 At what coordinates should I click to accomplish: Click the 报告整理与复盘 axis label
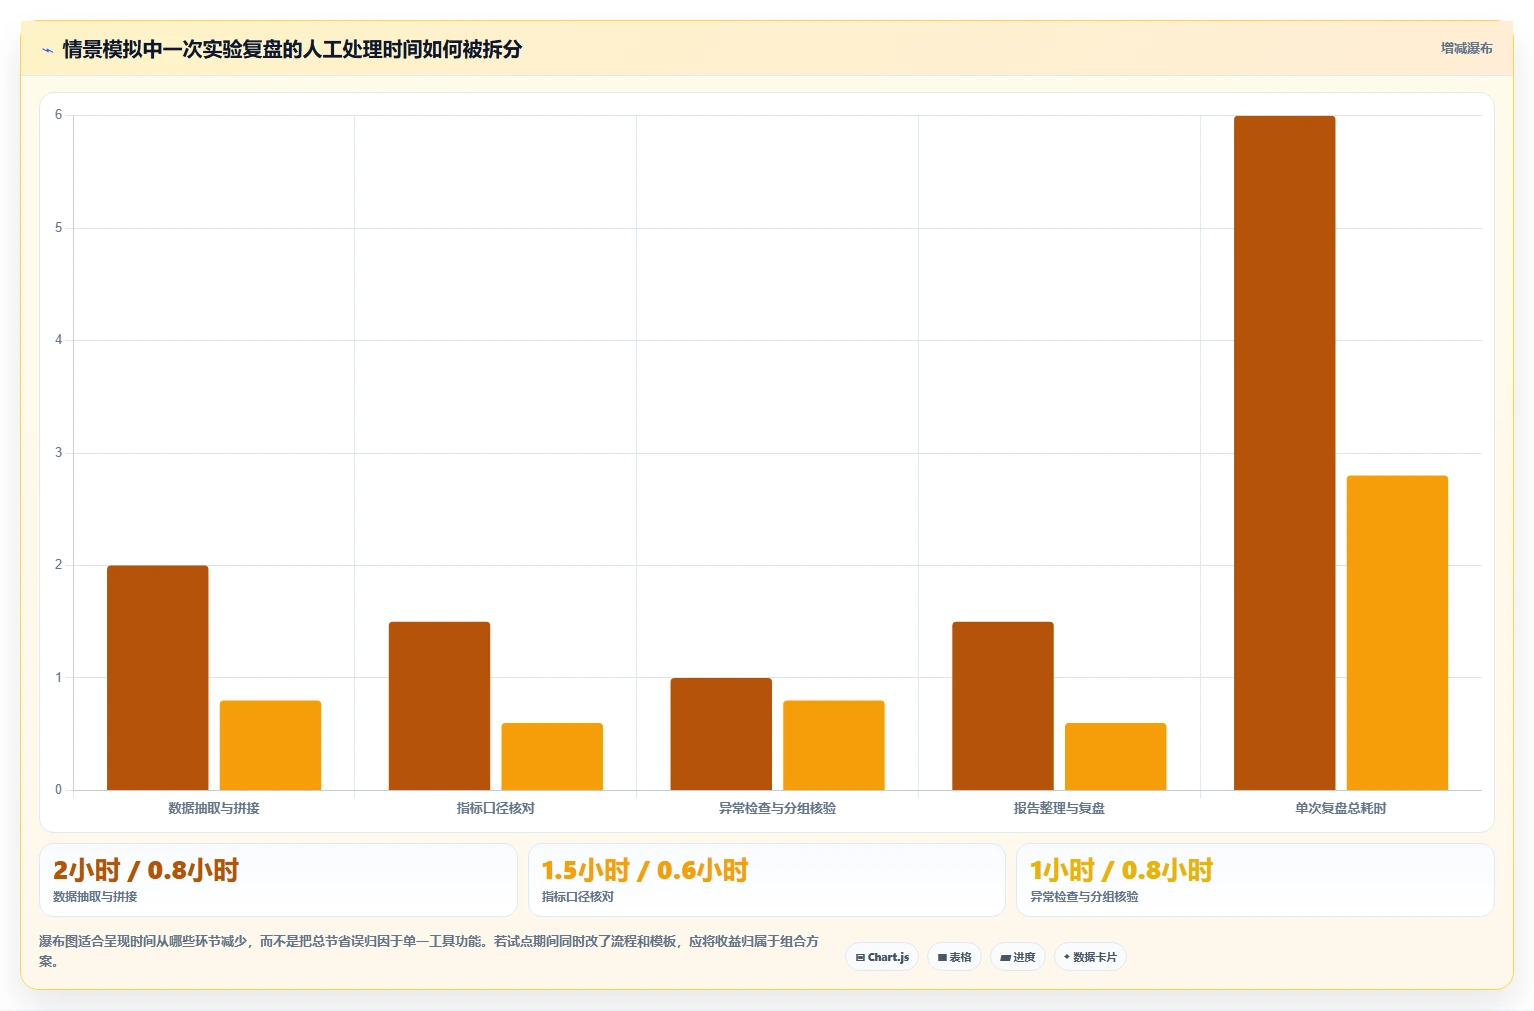pos(1059,808)
